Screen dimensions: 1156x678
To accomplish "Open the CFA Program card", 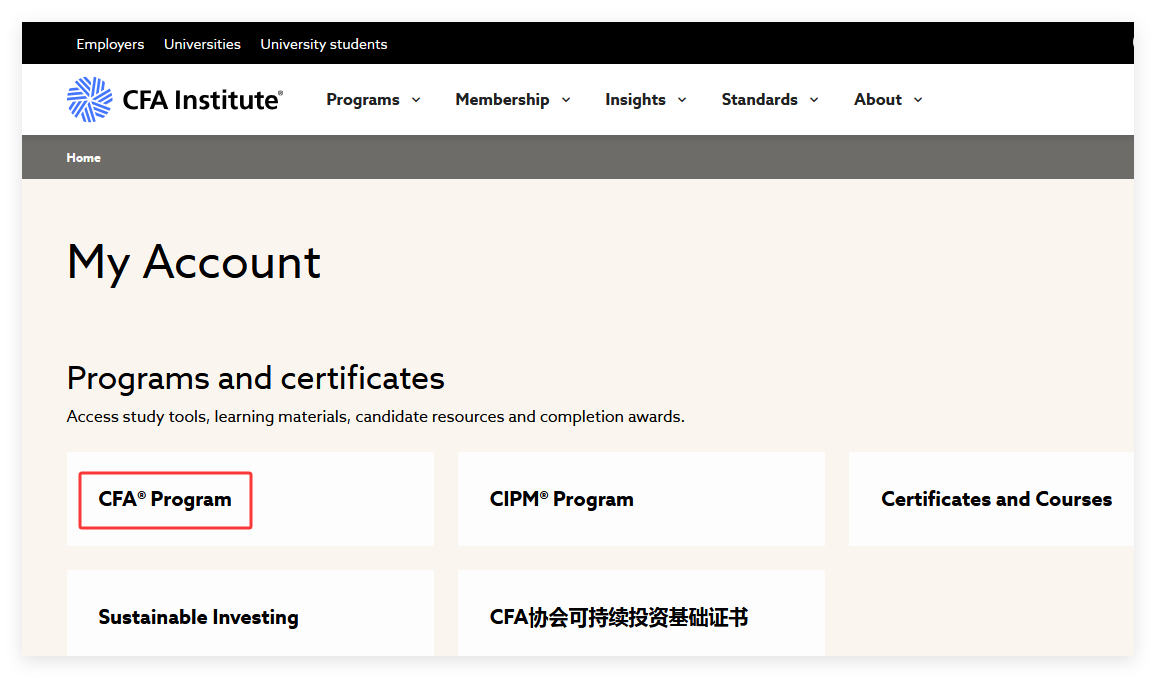I will (x=250, y=499).
